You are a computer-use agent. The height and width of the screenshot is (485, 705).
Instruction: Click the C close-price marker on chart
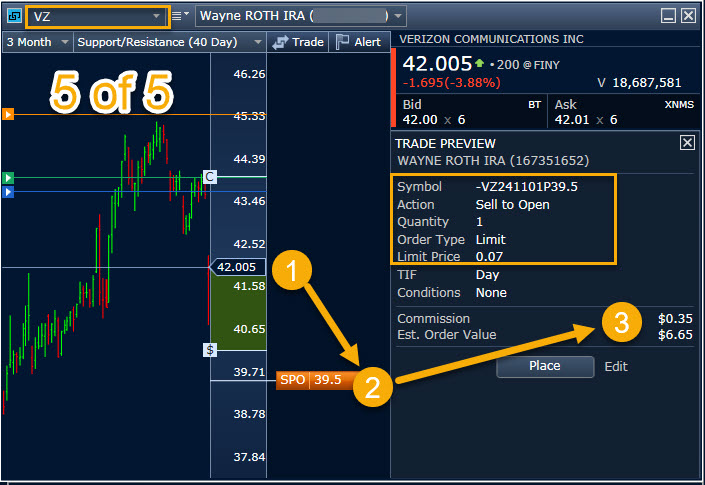click(209, 177)
